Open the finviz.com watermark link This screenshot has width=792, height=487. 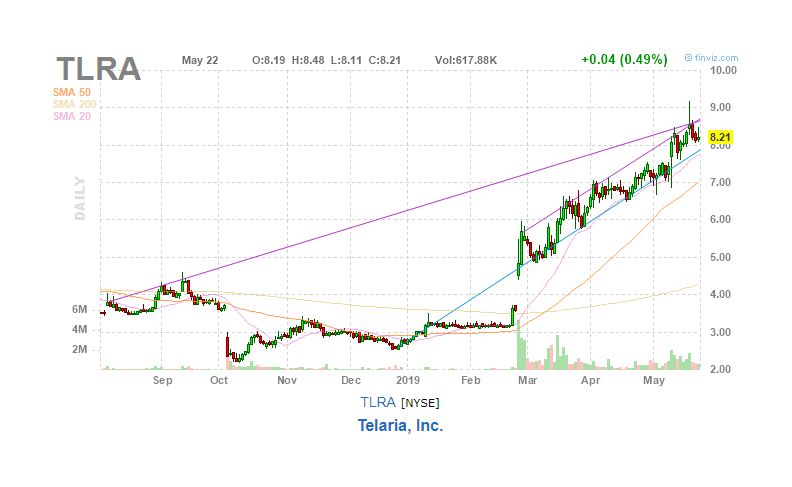tap(711, 58)
